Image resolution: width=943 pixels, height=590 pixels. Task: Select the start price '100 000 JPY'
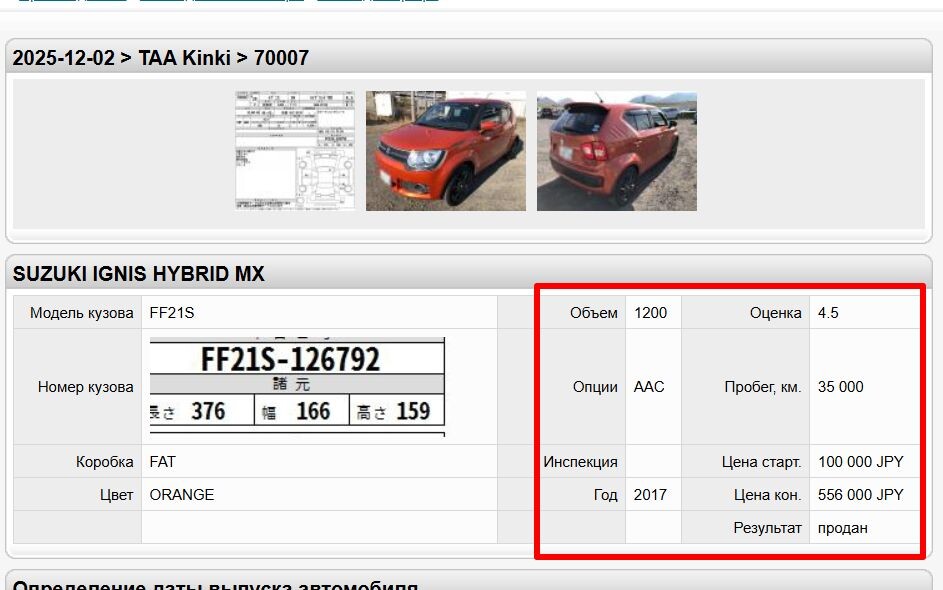coord(861,462)
